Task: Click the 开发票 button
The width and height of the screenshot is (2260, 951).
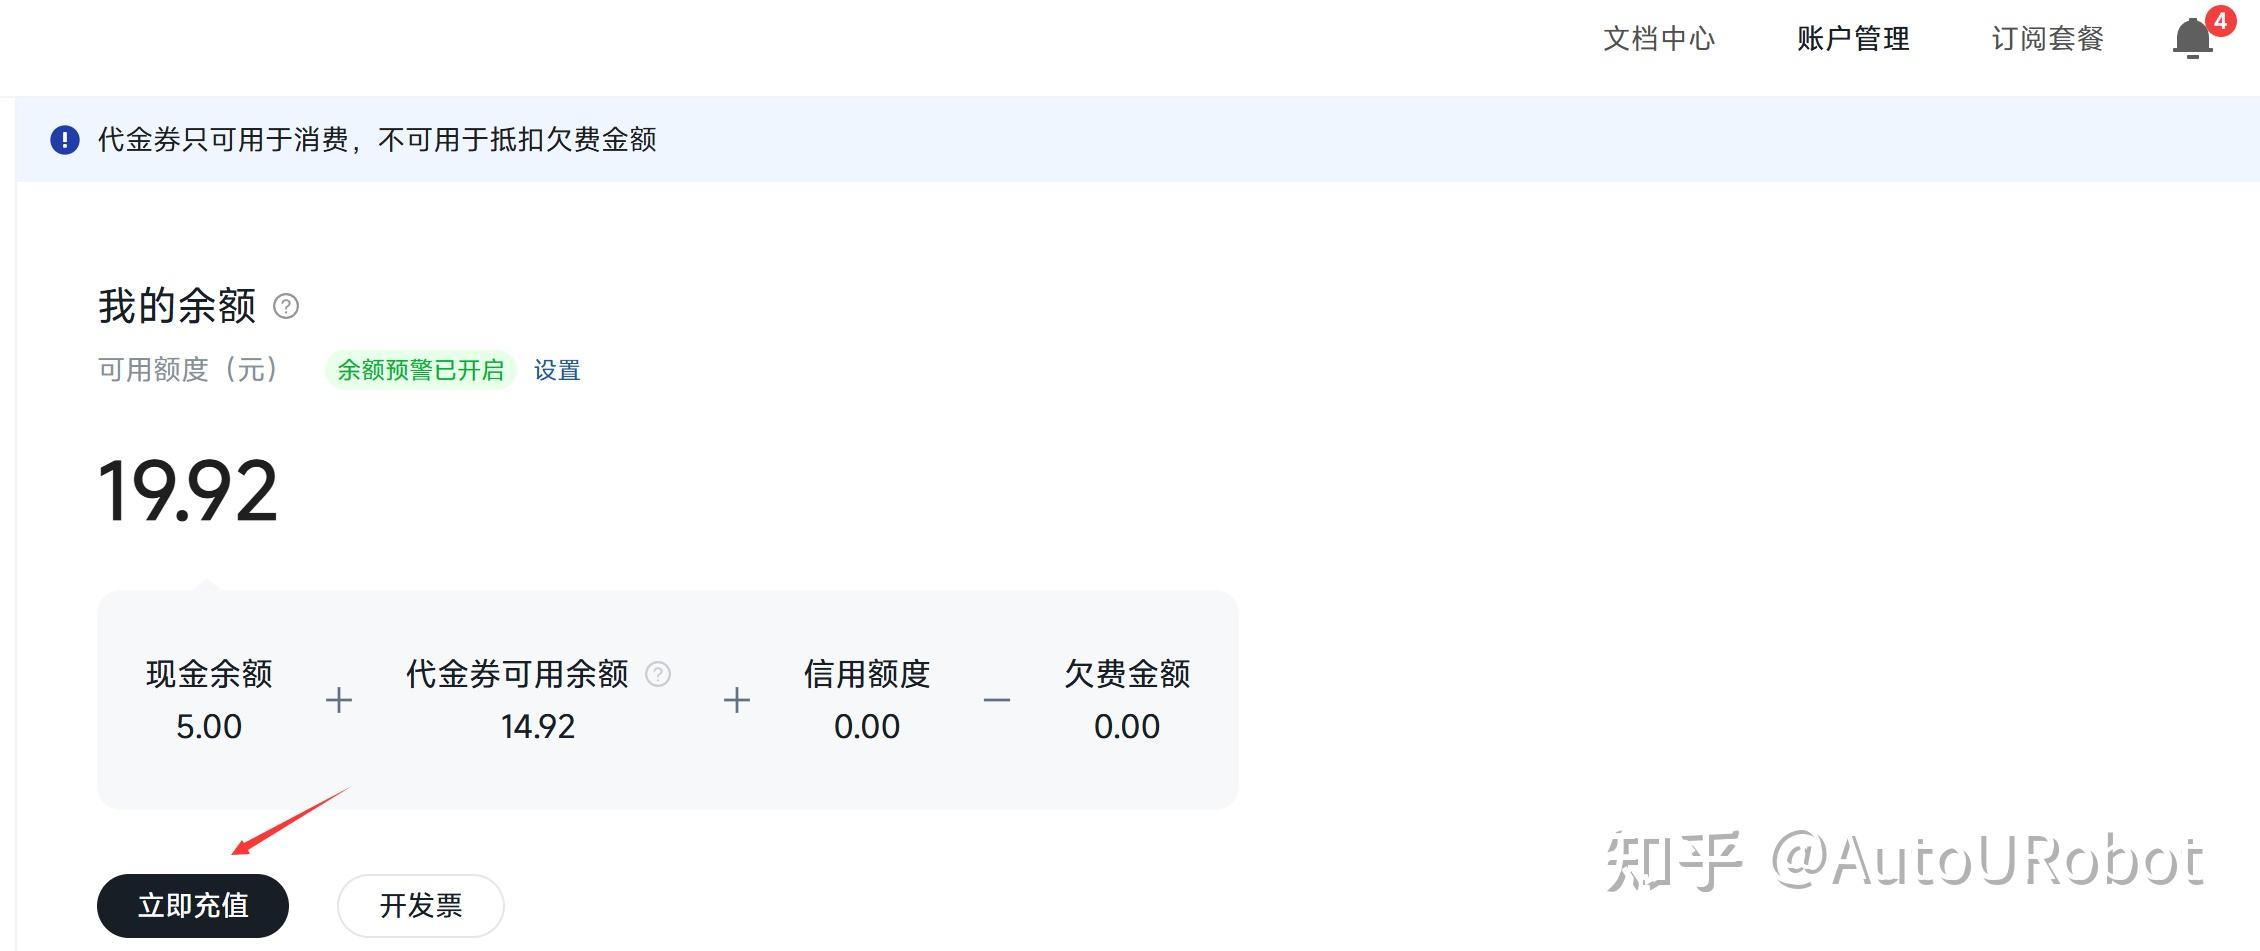Action: (x=420, y=906)
